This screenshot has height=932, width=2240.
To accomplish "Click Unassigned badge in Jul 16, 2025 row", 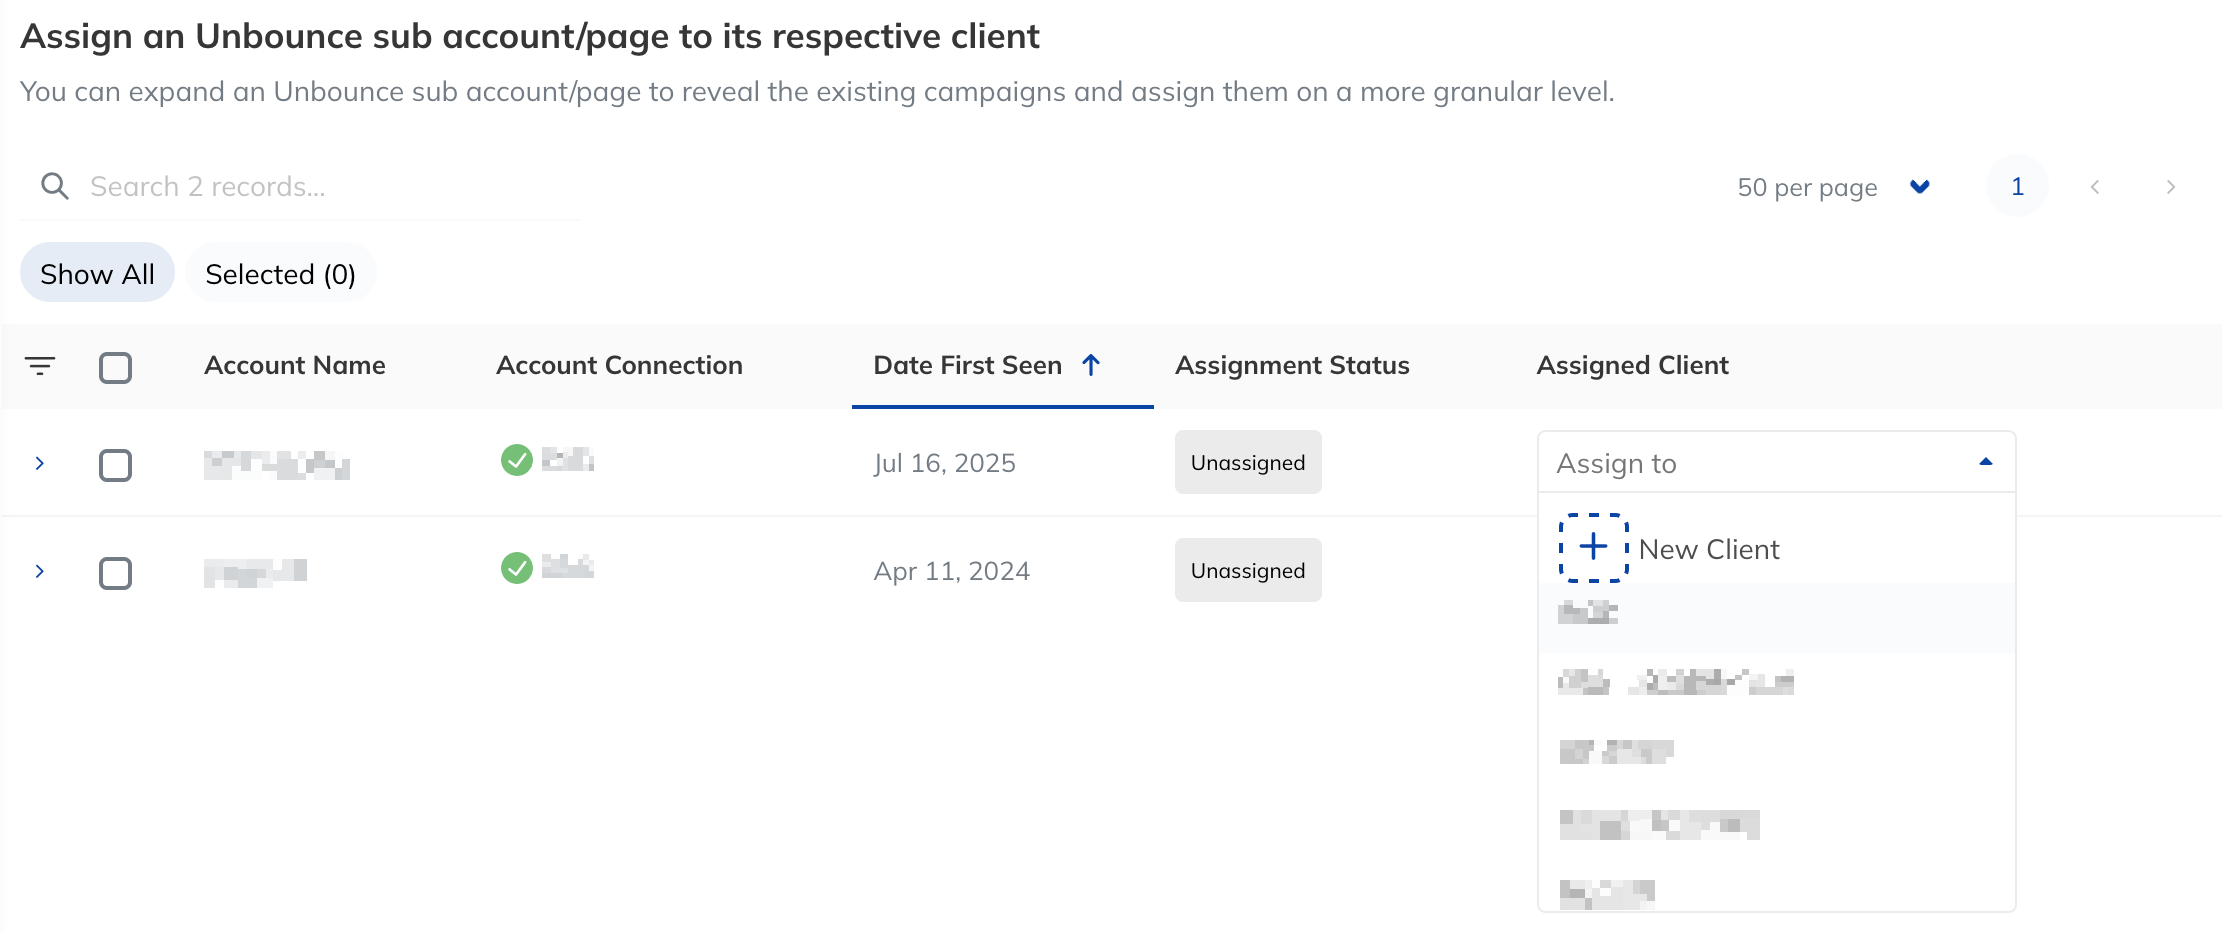I will pyautogui.click(x=1248, y=462).
